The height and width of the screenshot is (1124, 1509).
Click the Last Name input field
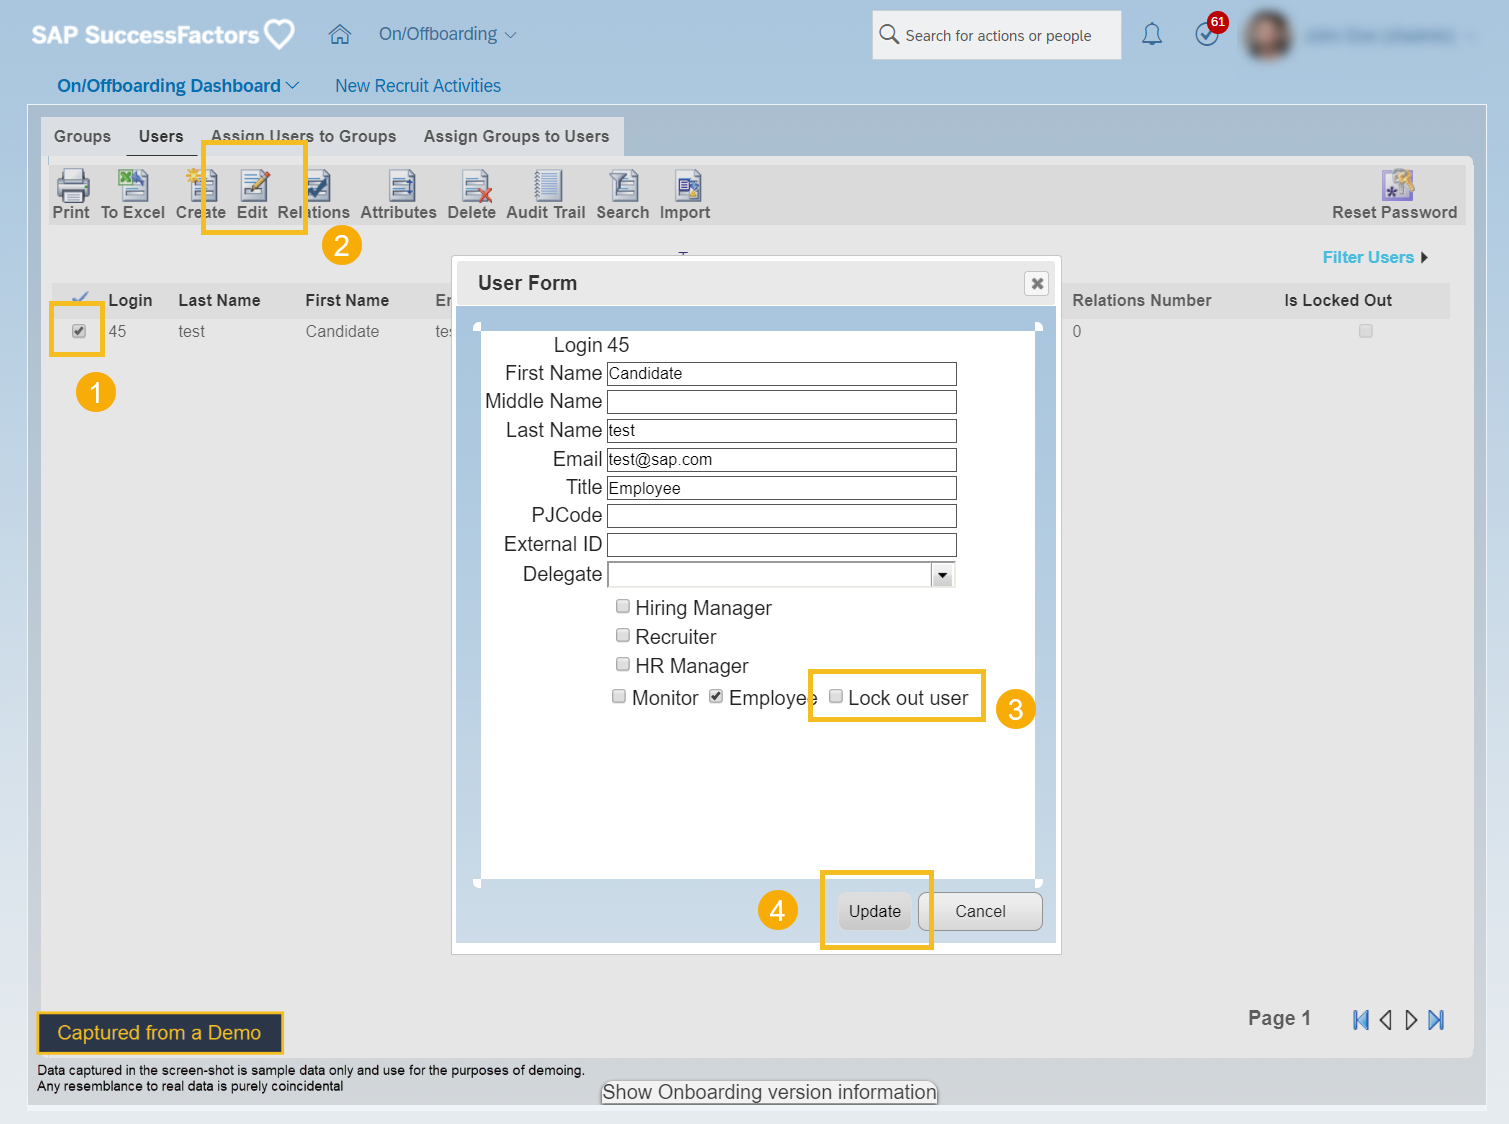click(x=782, y=431)
